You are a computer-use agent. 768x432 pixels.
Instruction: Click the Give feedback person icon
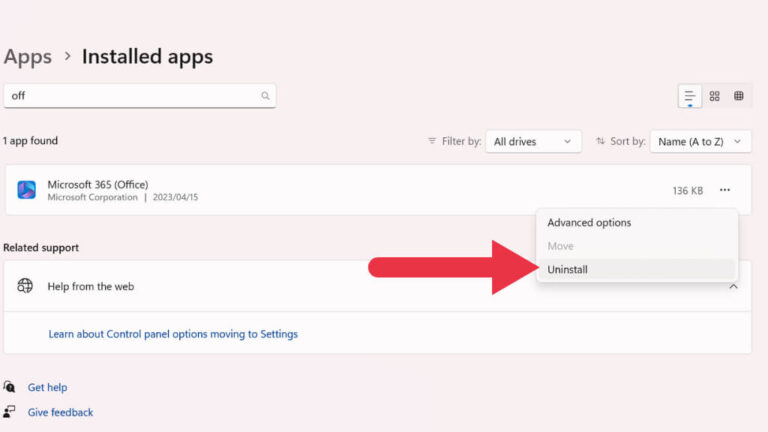click(9, 411)
